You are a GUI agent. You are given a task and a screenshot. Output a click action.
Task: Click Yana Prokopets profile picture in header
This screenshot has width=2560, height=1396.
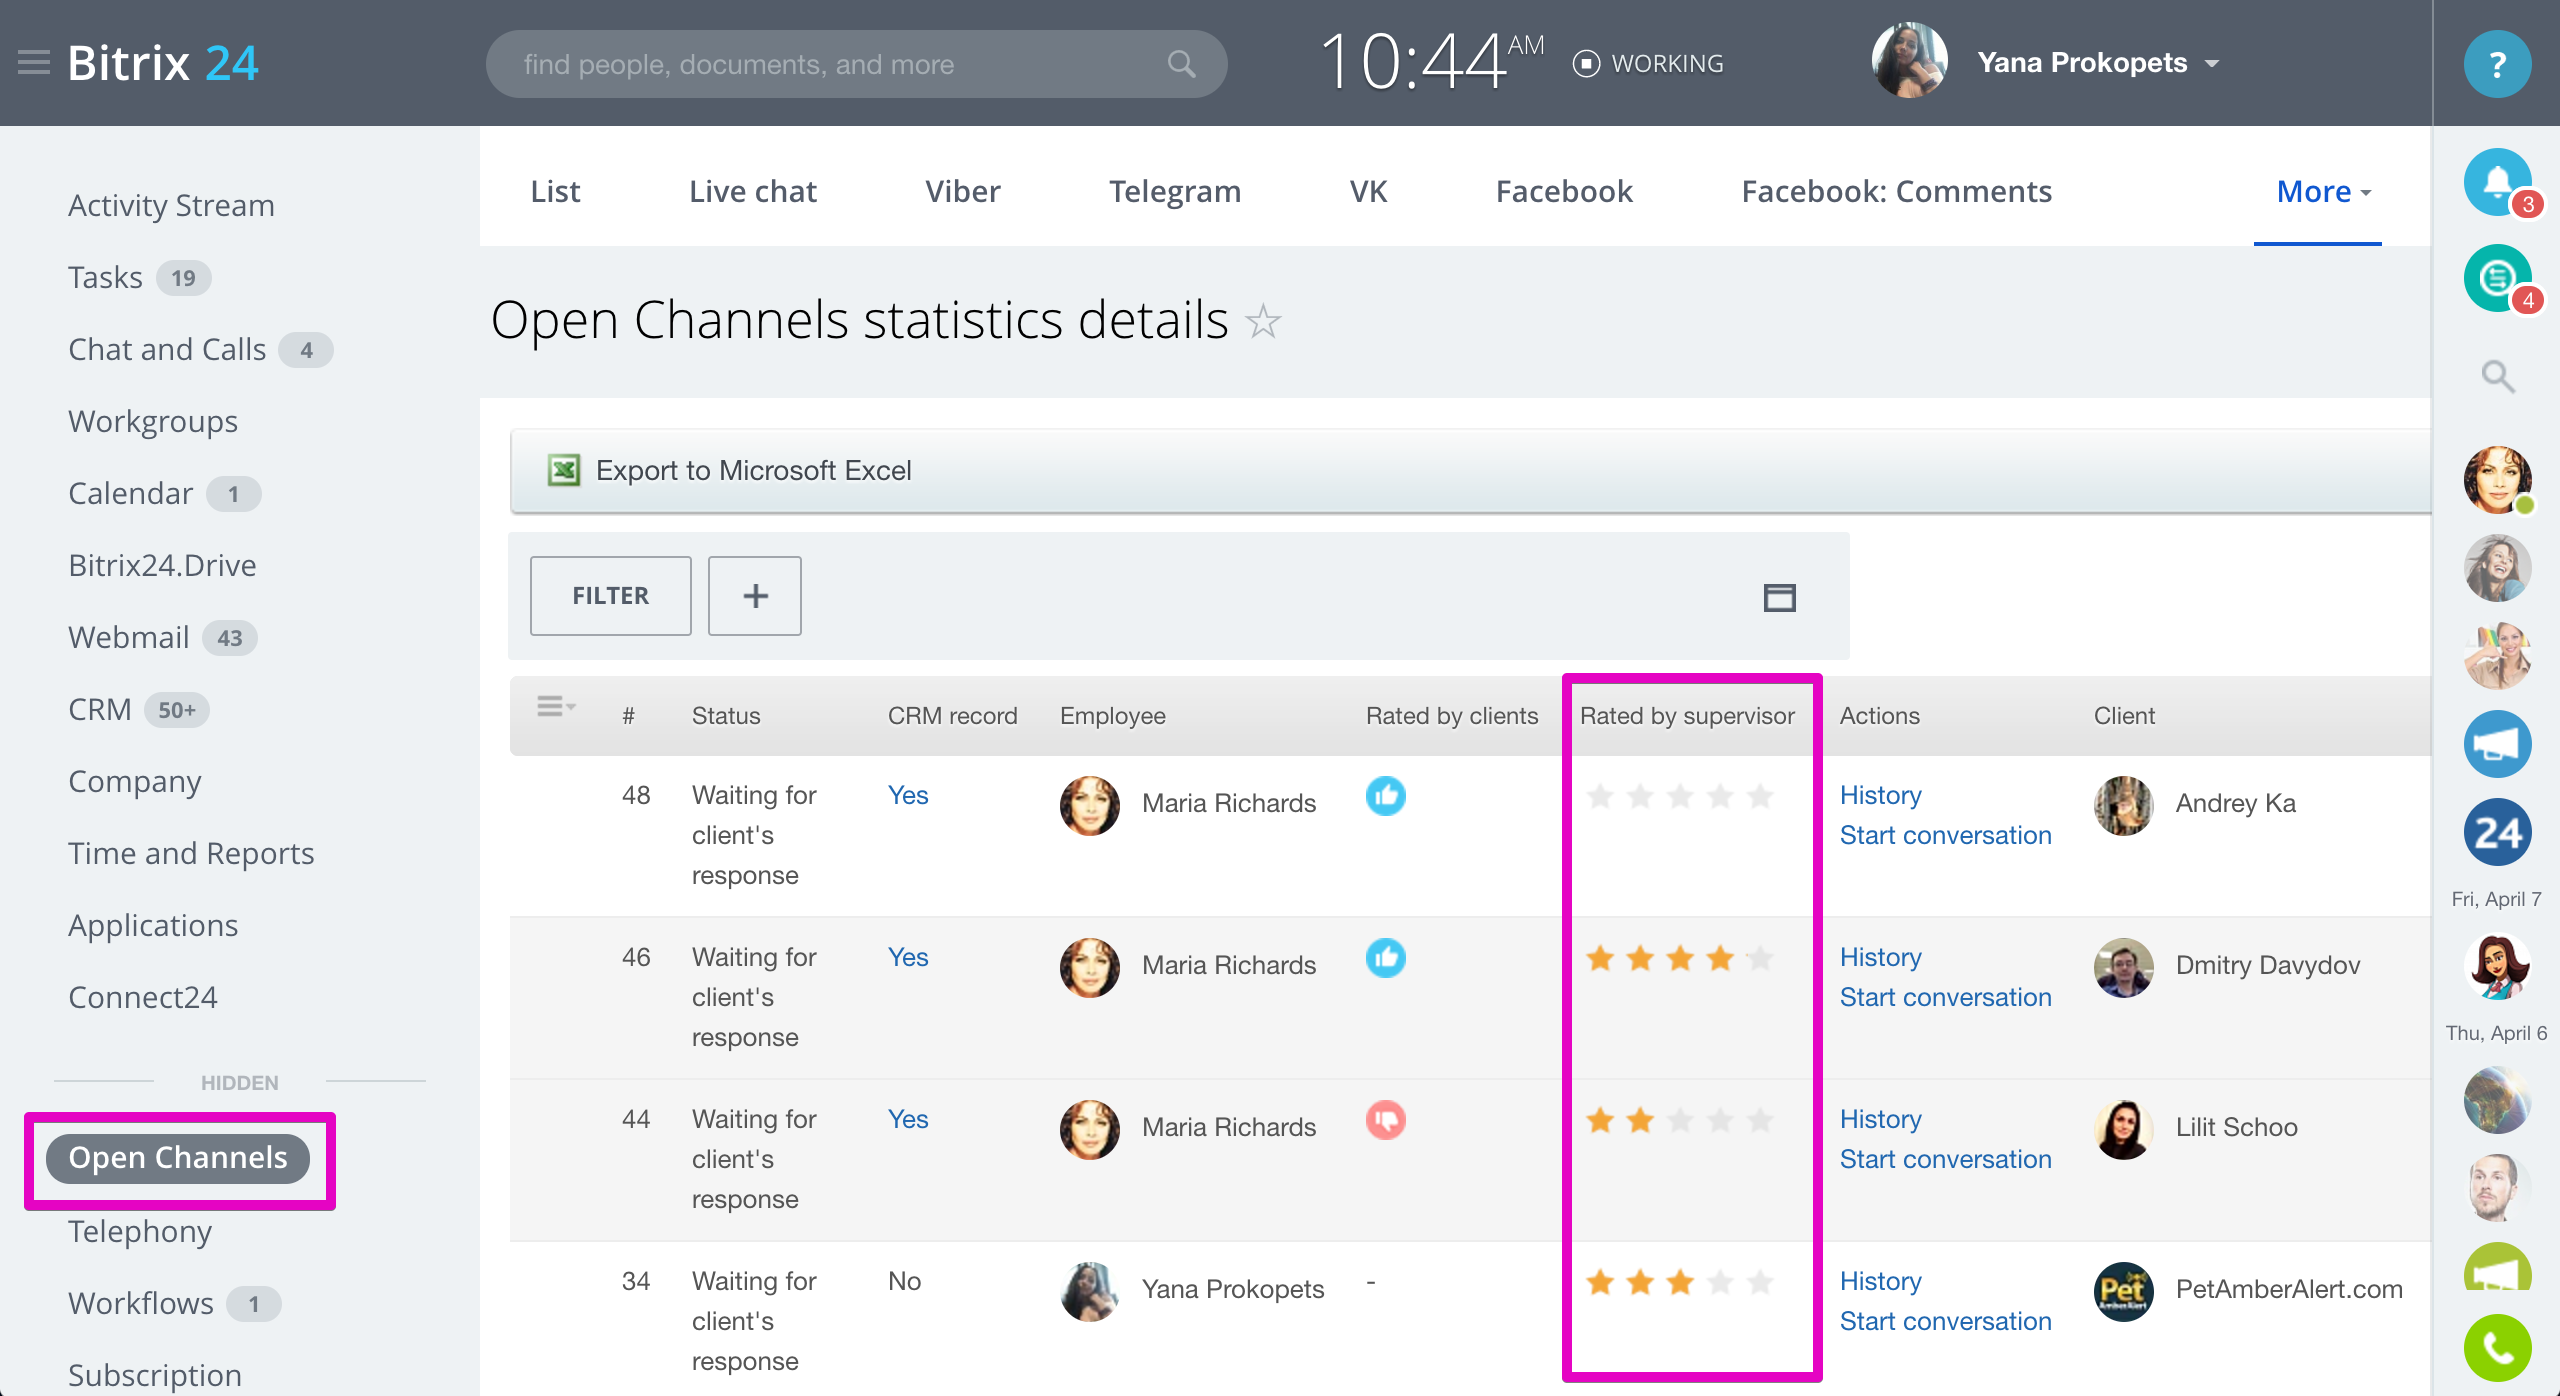(x=1909, y=60)
